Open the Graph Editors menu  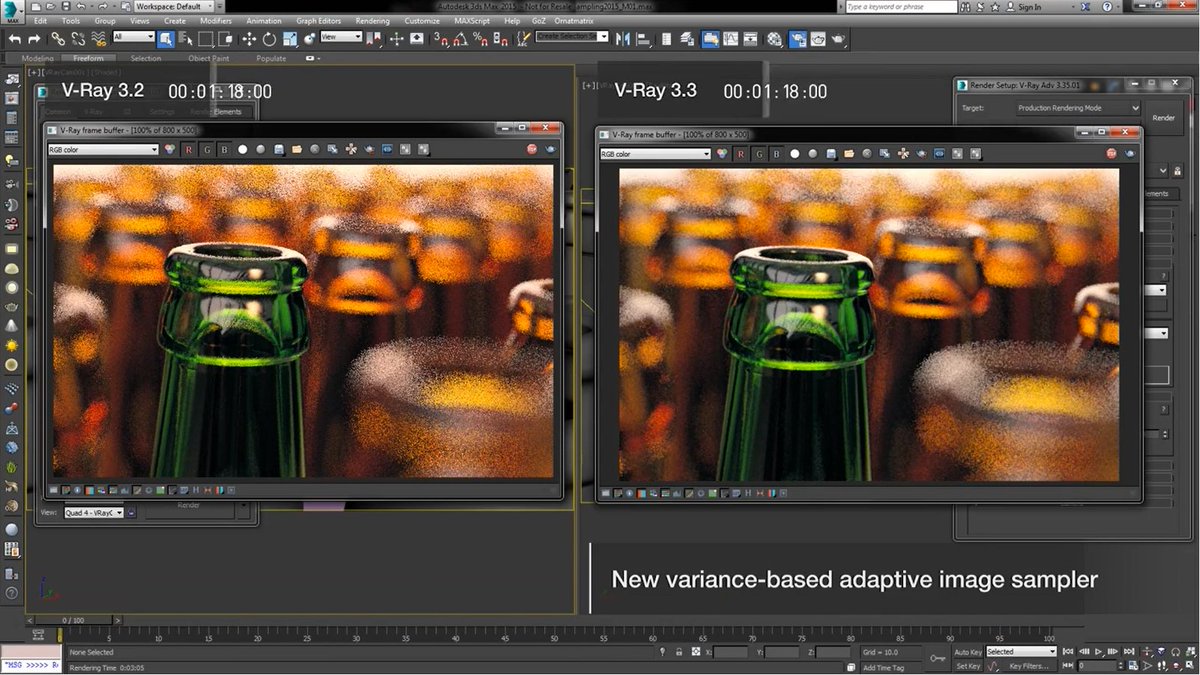click(x=318, y=20)
